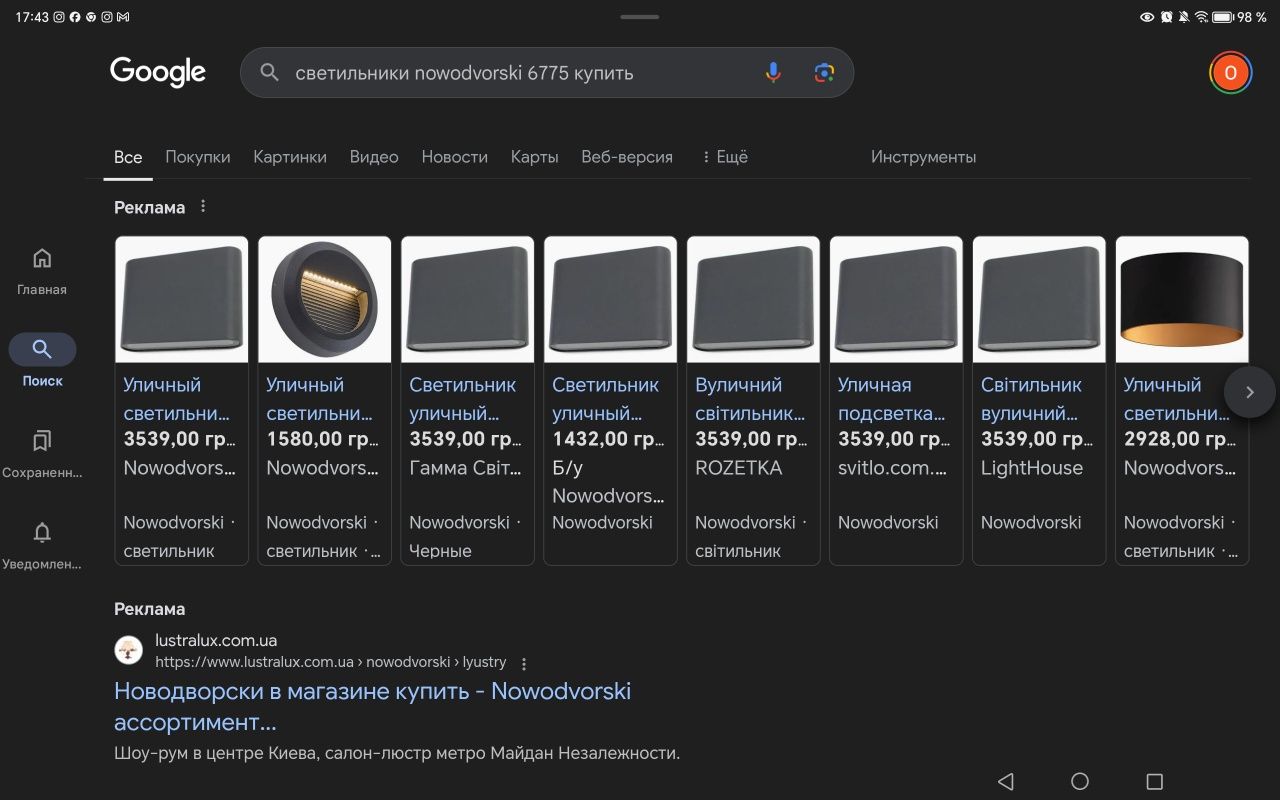Open the account avatar menu

point(1230,73)
